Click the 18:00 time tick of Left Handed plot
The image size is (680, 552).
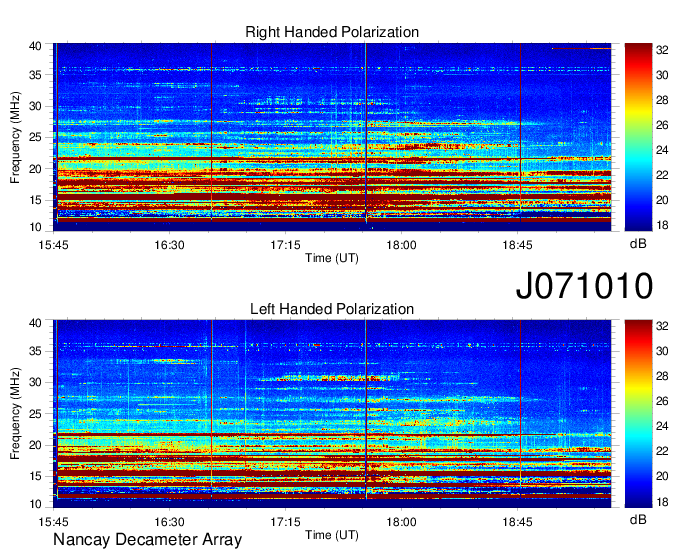[x=401, y=522]
